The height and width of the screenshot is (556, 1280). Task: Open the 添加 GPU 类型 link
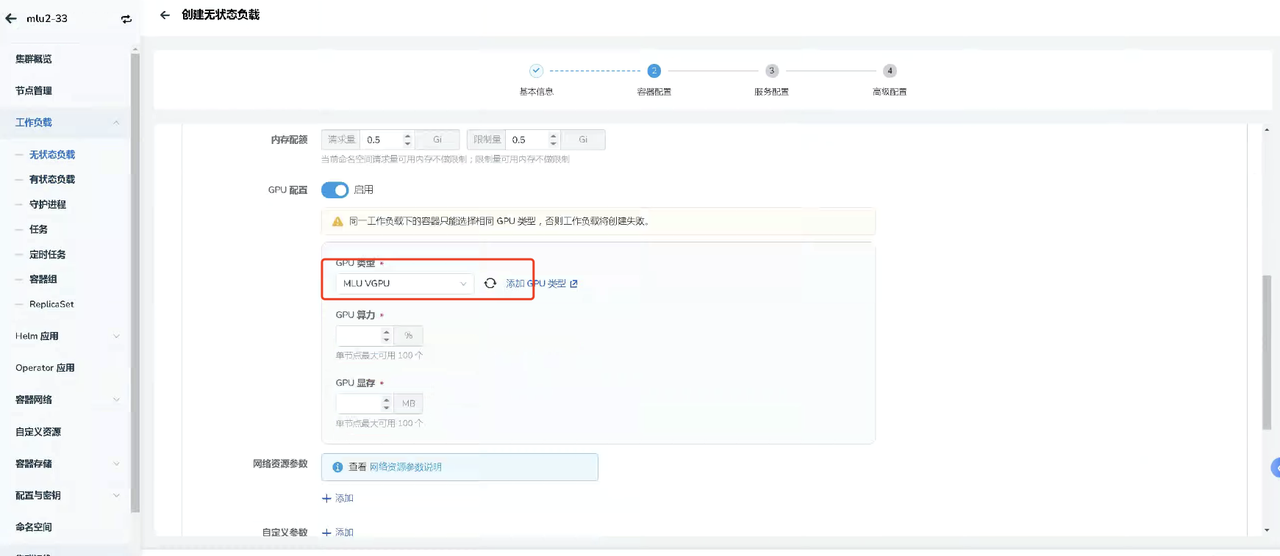(x=541, y=283)
